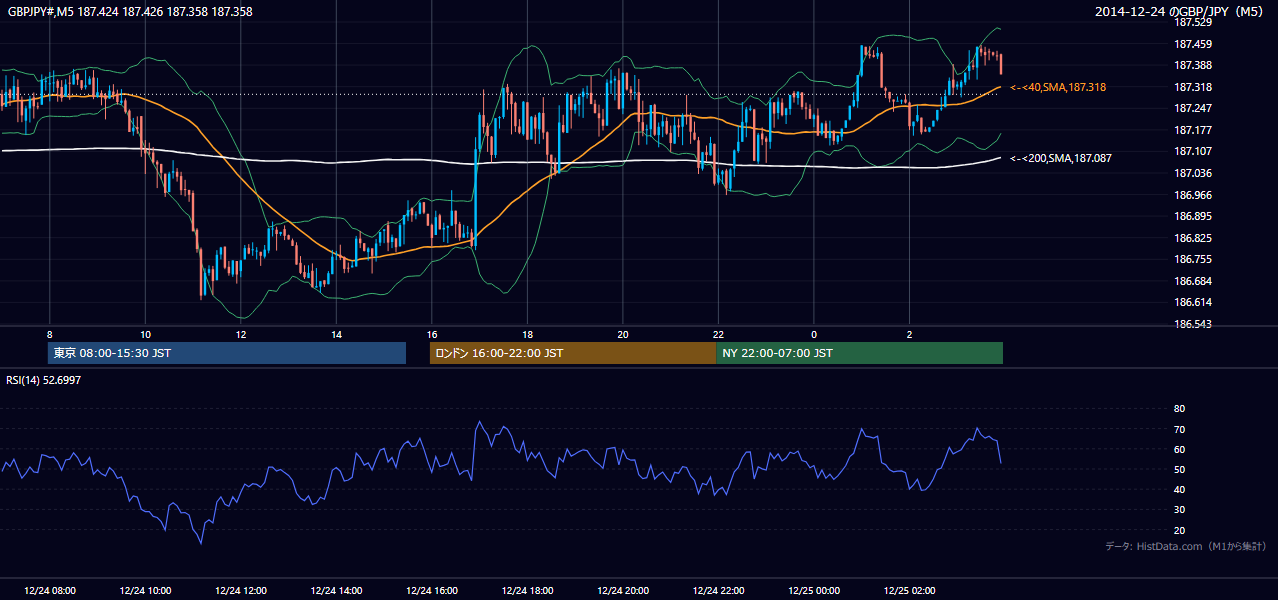Image resolution: width=1278 pixels, height=600 pixels.
Task: Click the 12/24 10:00 bottom time label
Action: click(x=146, y=590)
